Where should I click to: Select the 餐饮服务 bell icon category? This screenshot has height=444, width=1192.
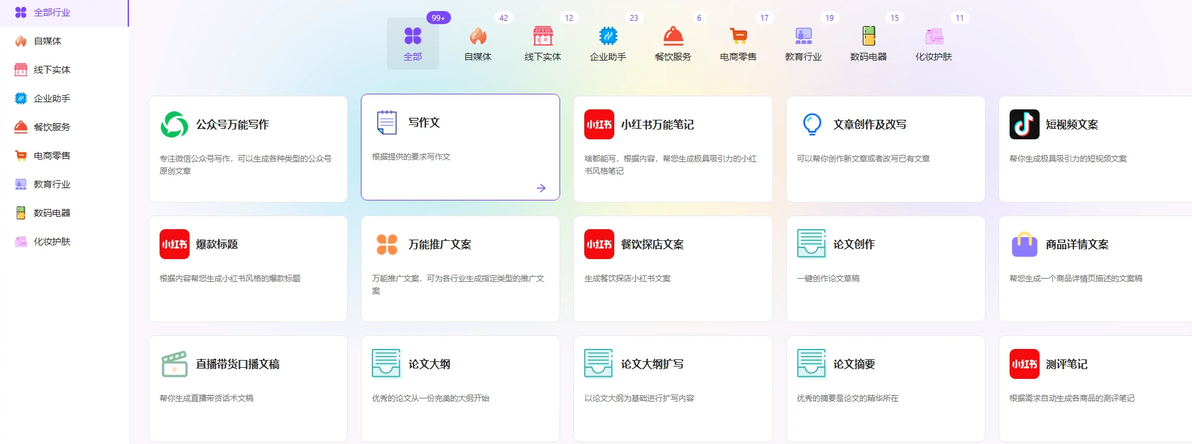pyautogui.click(x=673, y=35)
